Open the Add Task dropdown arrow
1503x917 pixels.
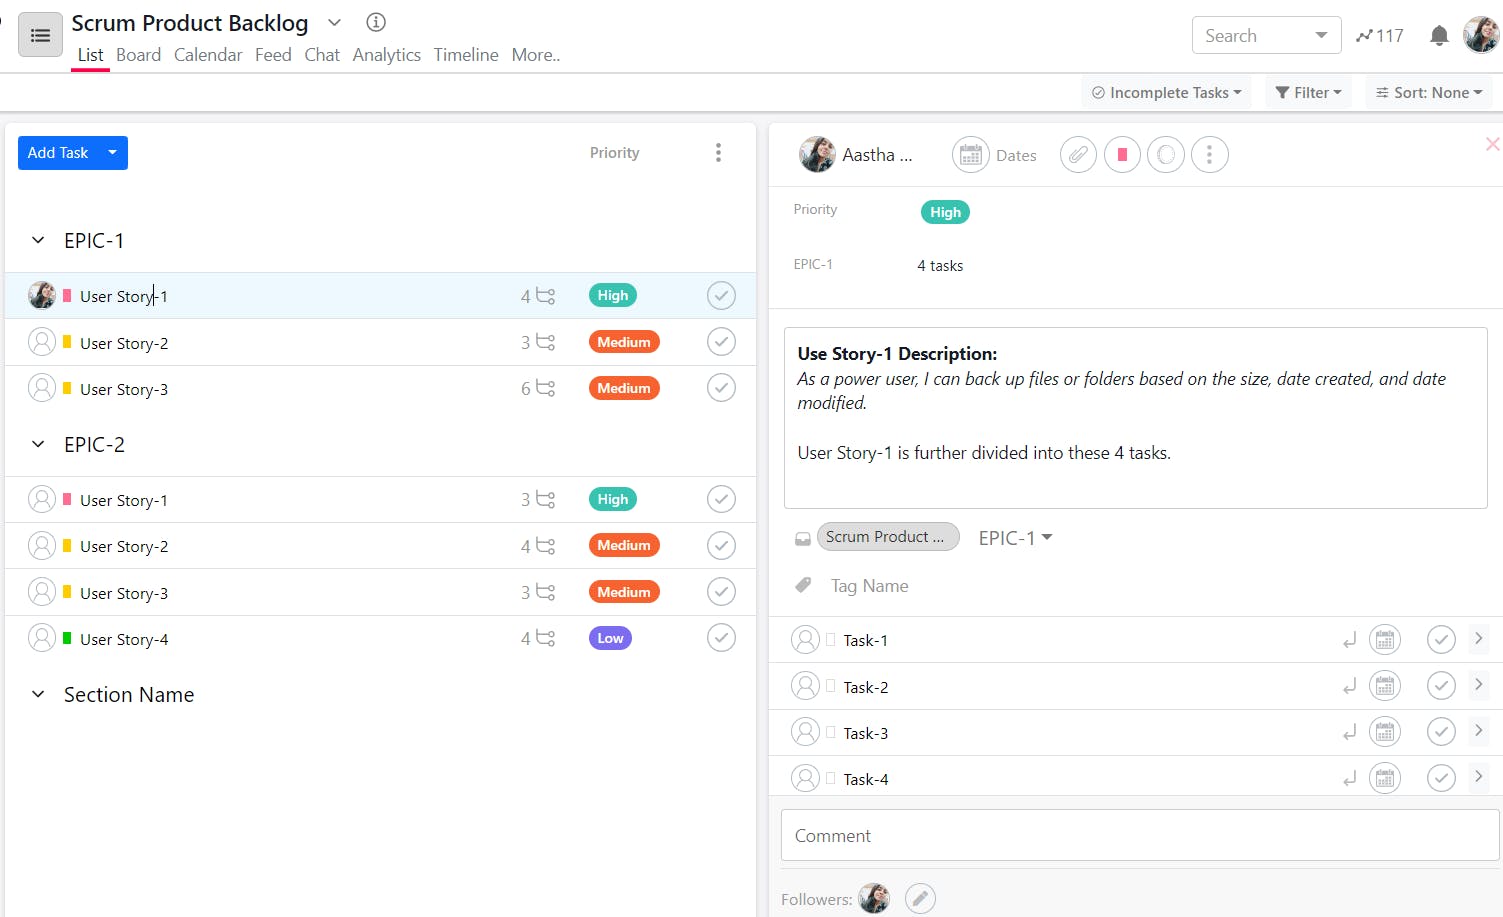click(x=113, y=153)
